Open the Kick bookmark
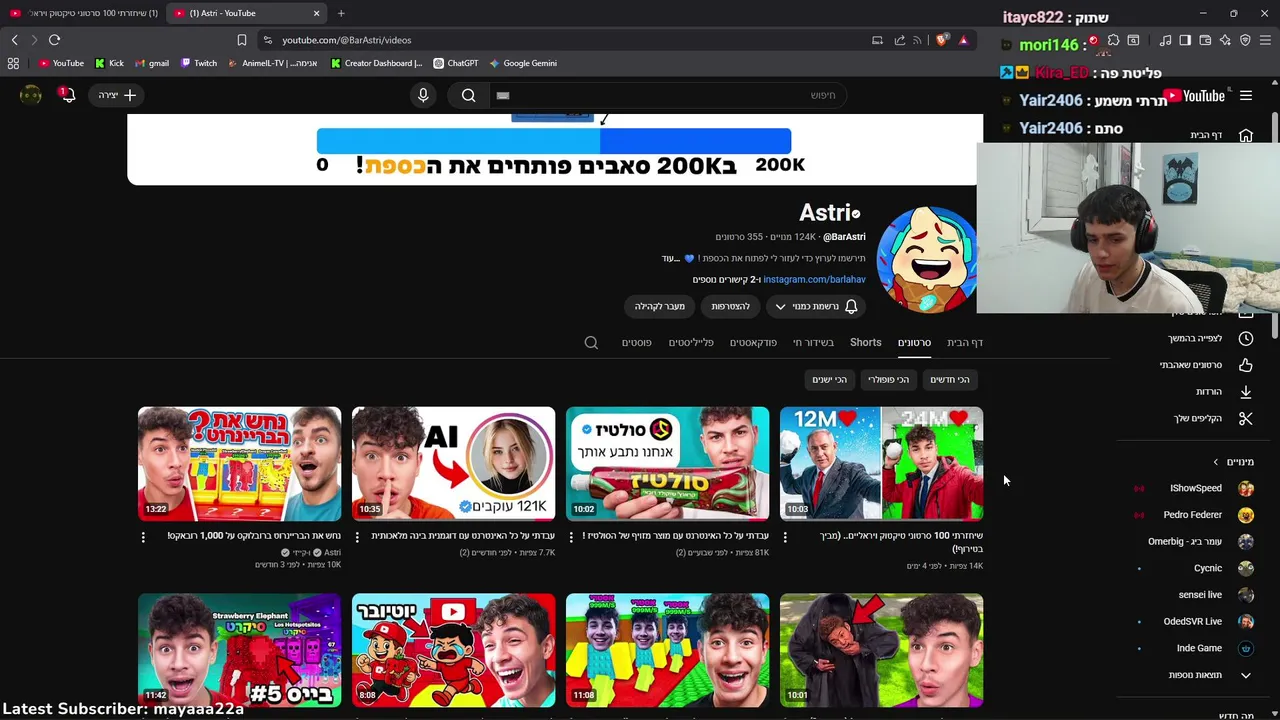 (x=109, y=63)
